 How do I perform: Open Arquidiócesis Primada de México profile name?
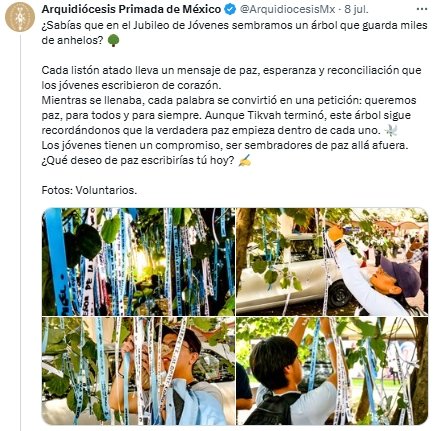131,9
